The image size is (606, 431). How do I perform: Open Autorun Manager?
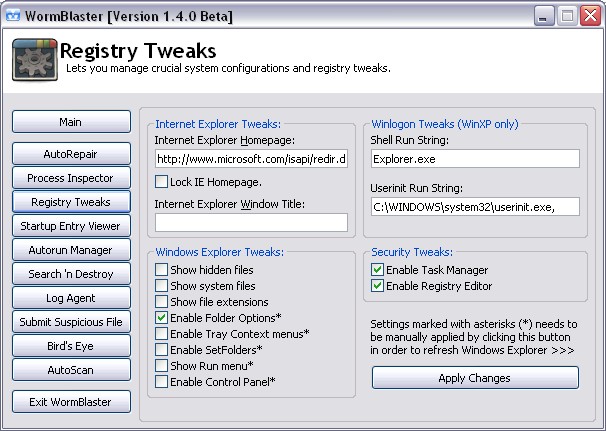pos(71,250)
